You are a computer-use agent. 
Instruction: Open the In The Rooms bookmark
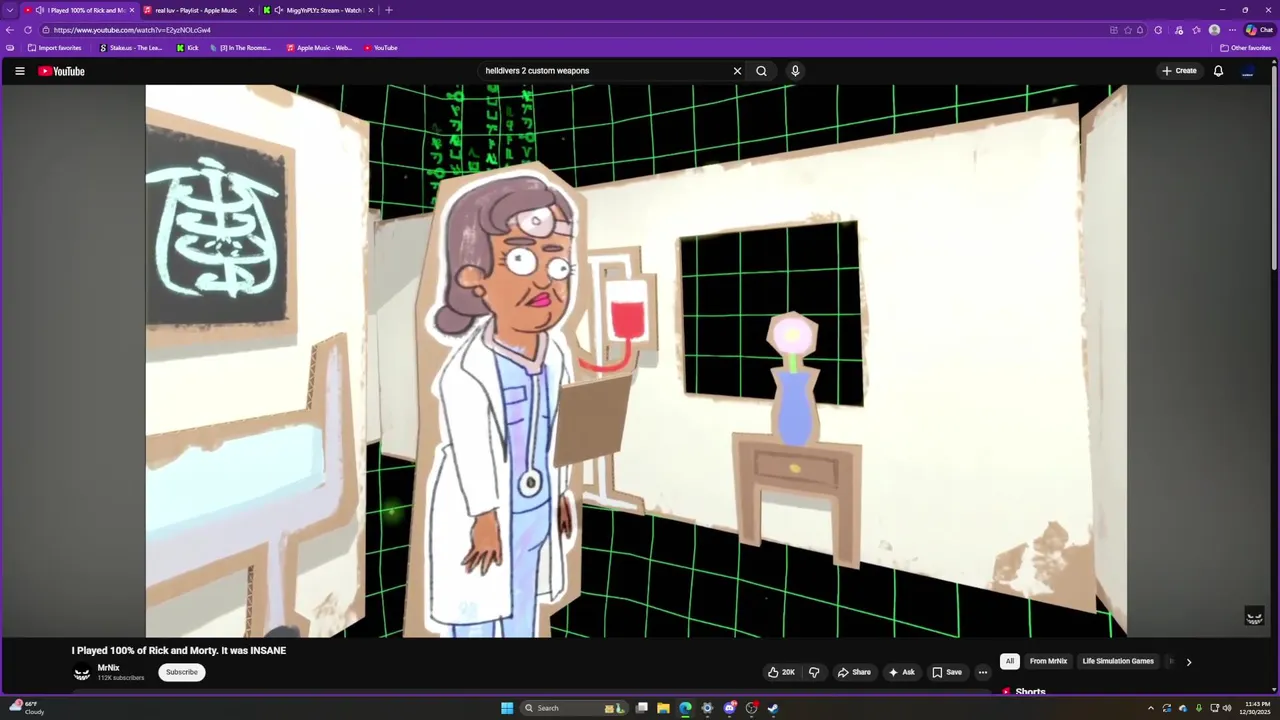click(x=241, y=48)
